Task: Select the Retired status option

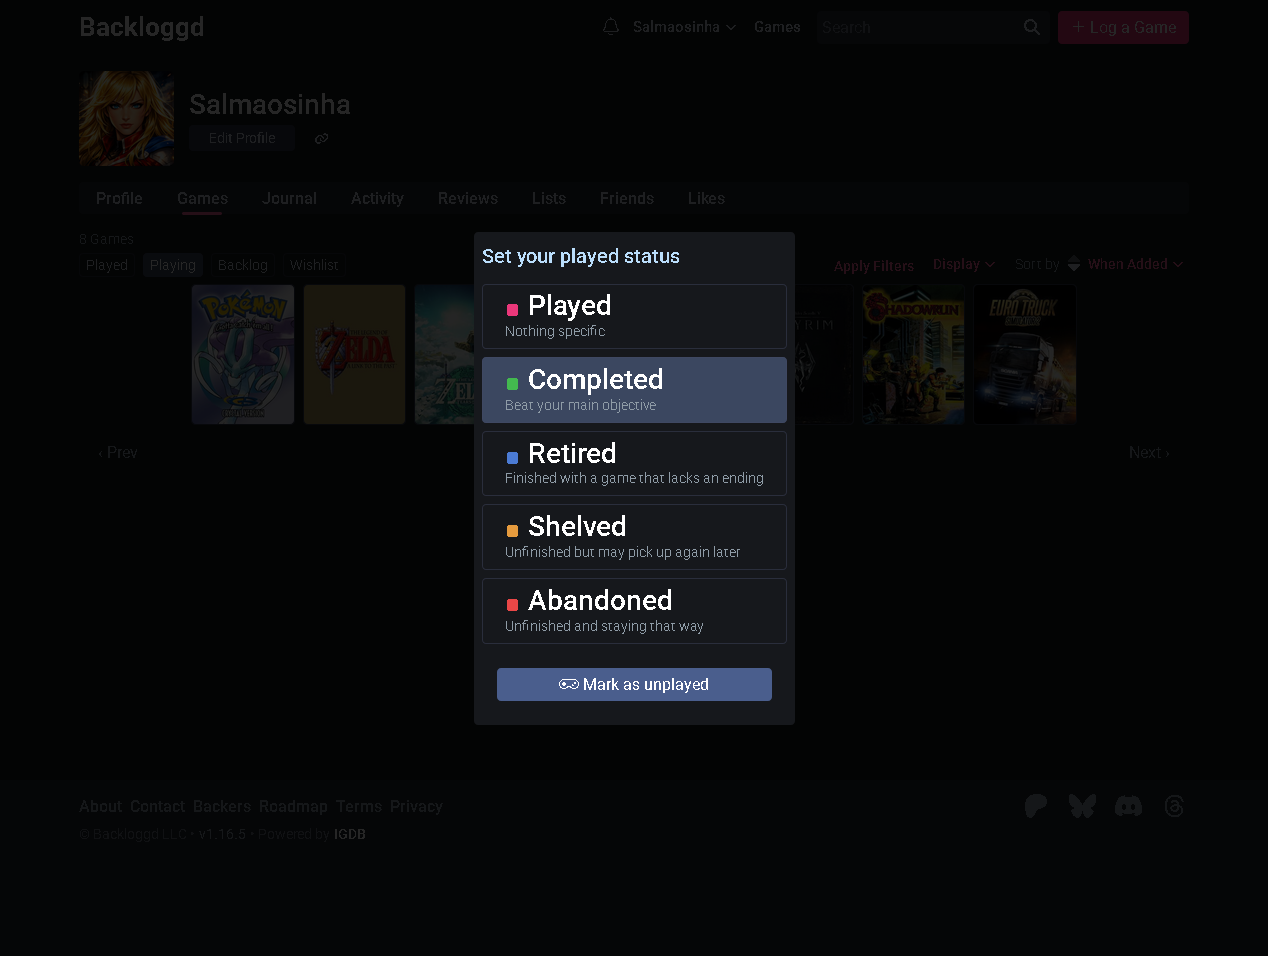Action: pos(634,463)
